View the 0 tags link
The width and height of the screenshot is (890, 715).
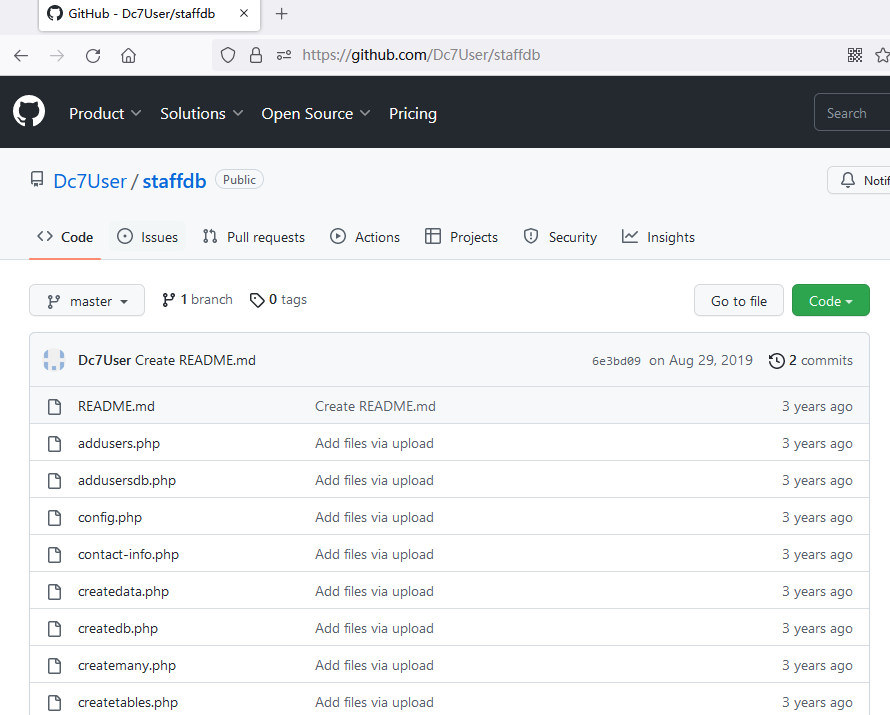pyautogui.click(x=278, y=300)
